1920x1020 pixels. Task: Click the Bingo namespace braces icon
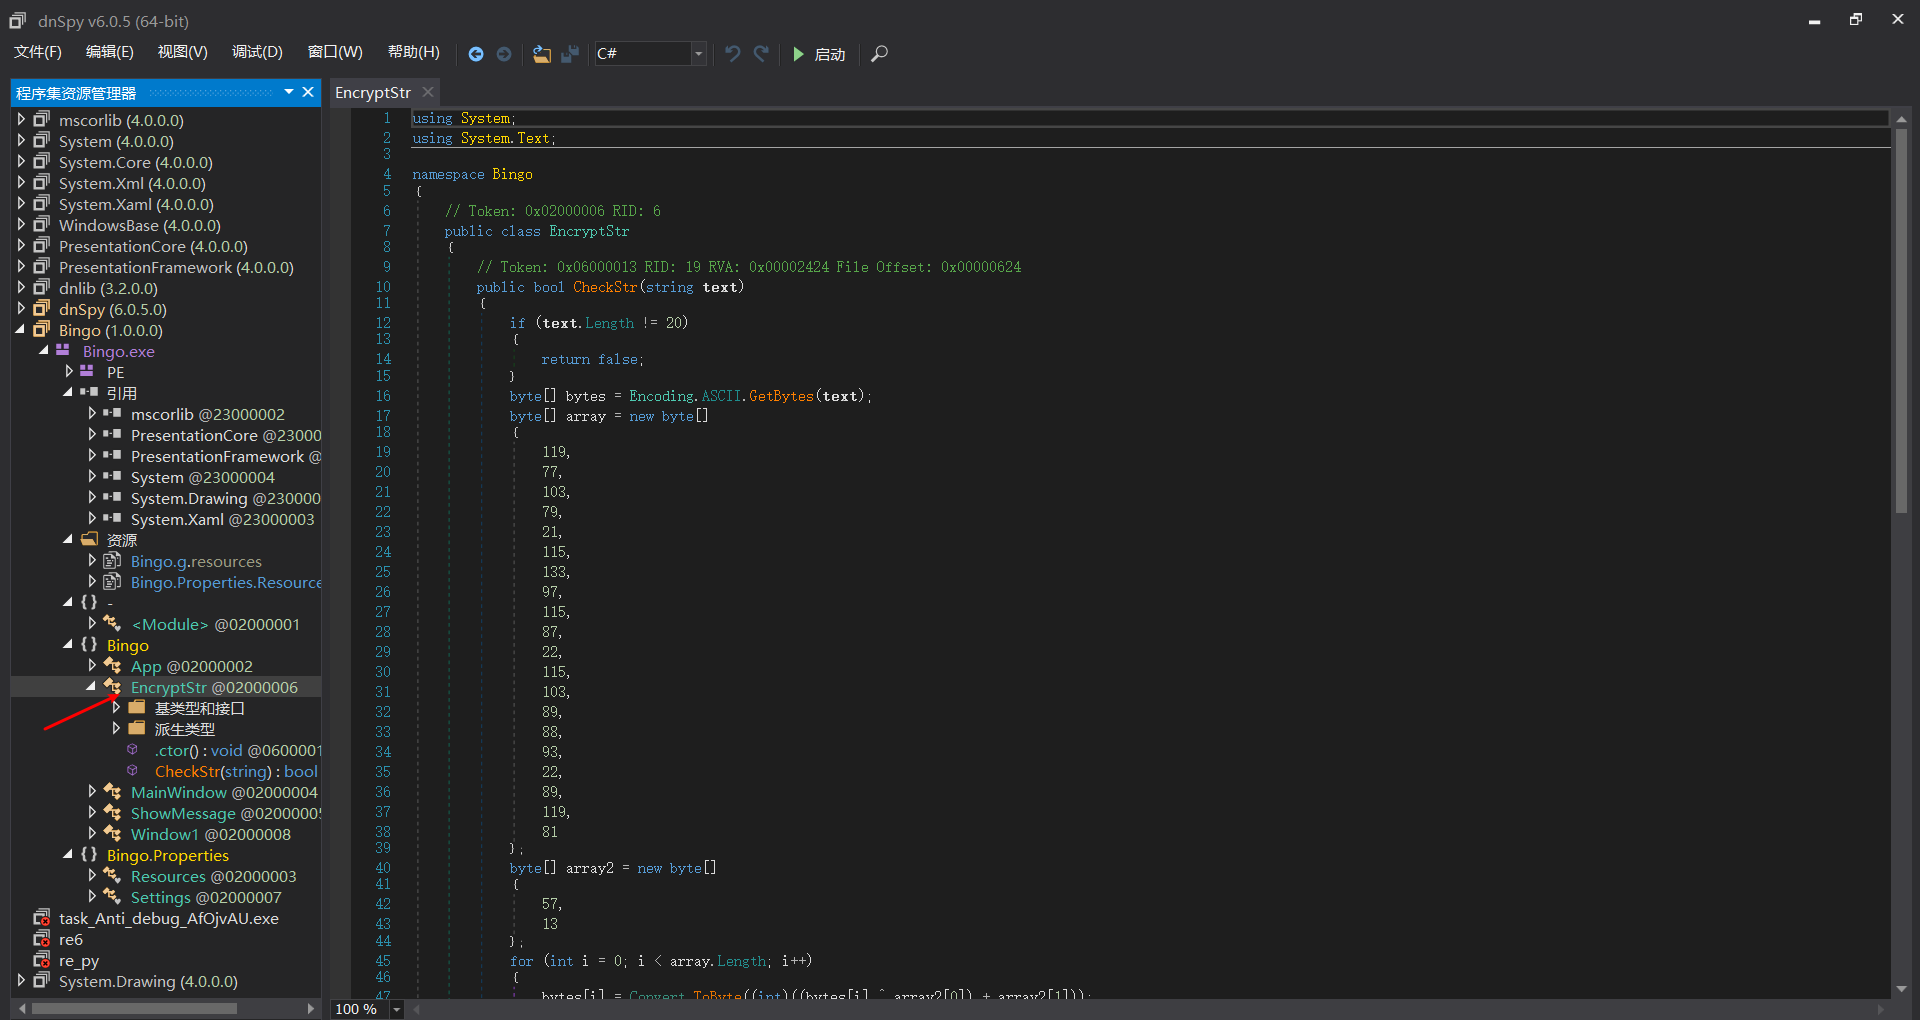click(x=89, y=644)
